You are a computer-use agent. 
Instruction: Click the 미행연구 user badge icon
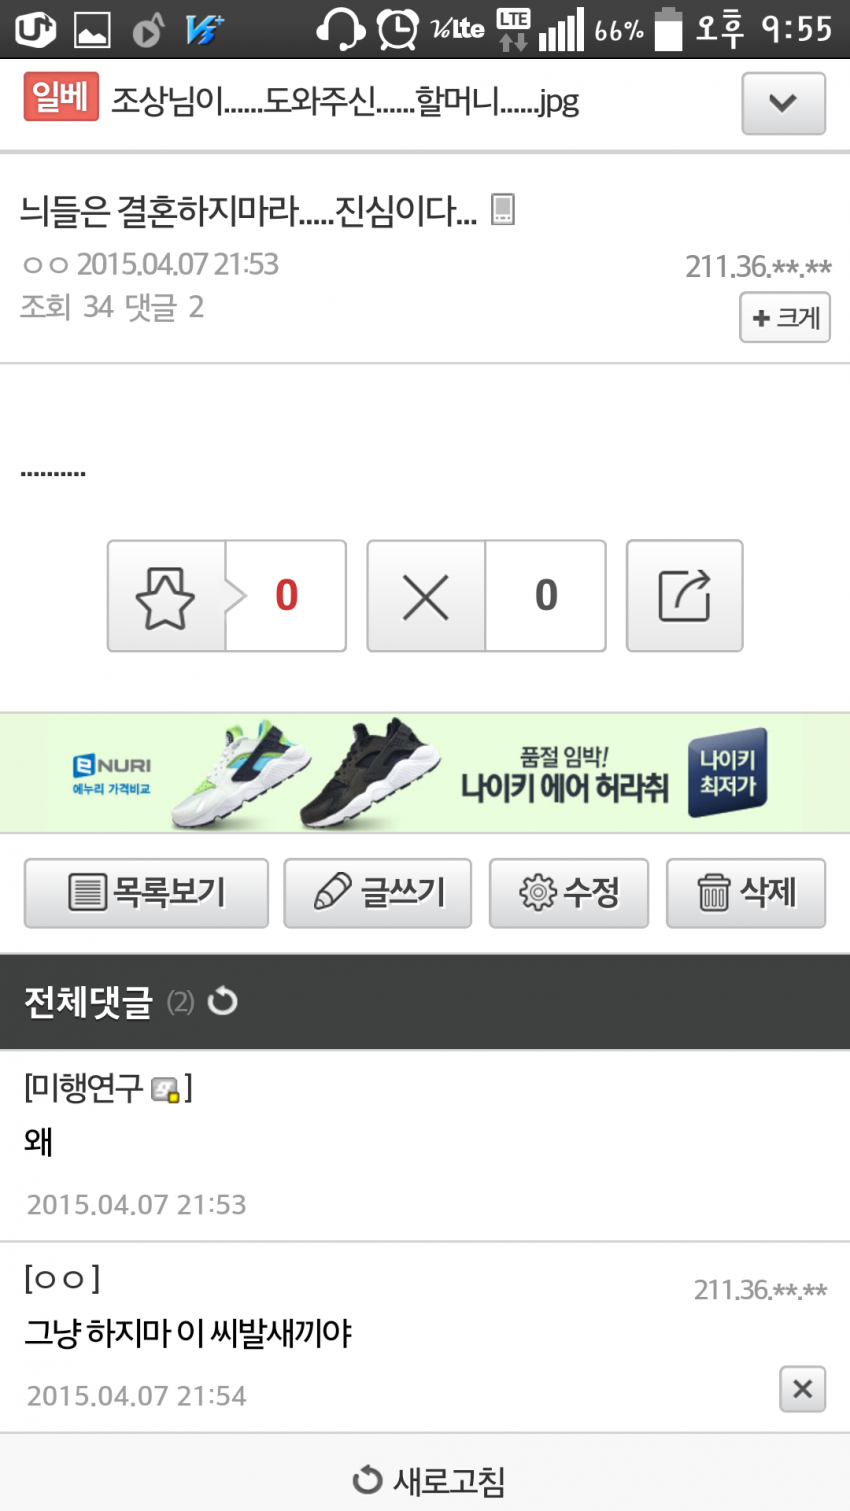point(165,1089)
